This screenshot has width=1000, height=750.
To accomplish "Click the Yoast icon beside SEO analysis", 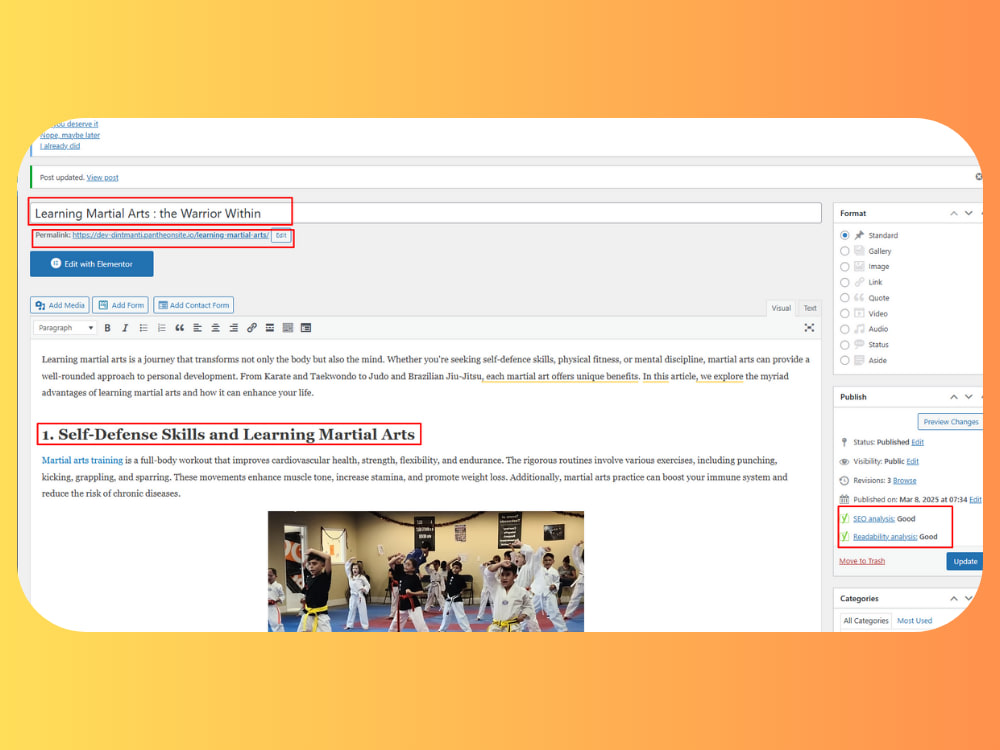I will point(845,518).
